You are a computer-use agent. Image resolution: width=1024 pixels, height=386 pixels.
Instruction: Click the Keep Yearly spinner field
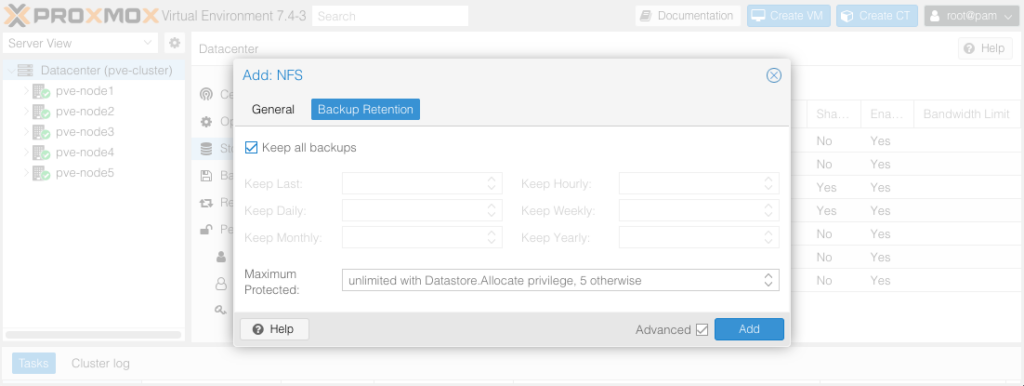[699, 238]
